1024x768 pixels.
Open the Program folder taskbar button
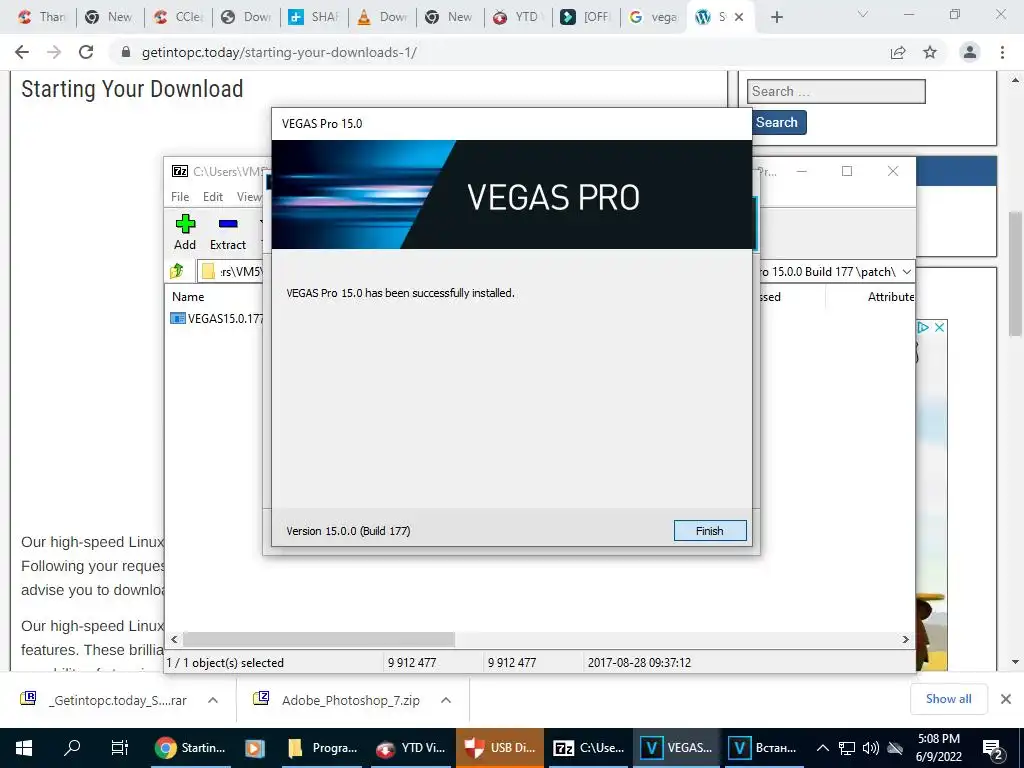coord(324,747)
